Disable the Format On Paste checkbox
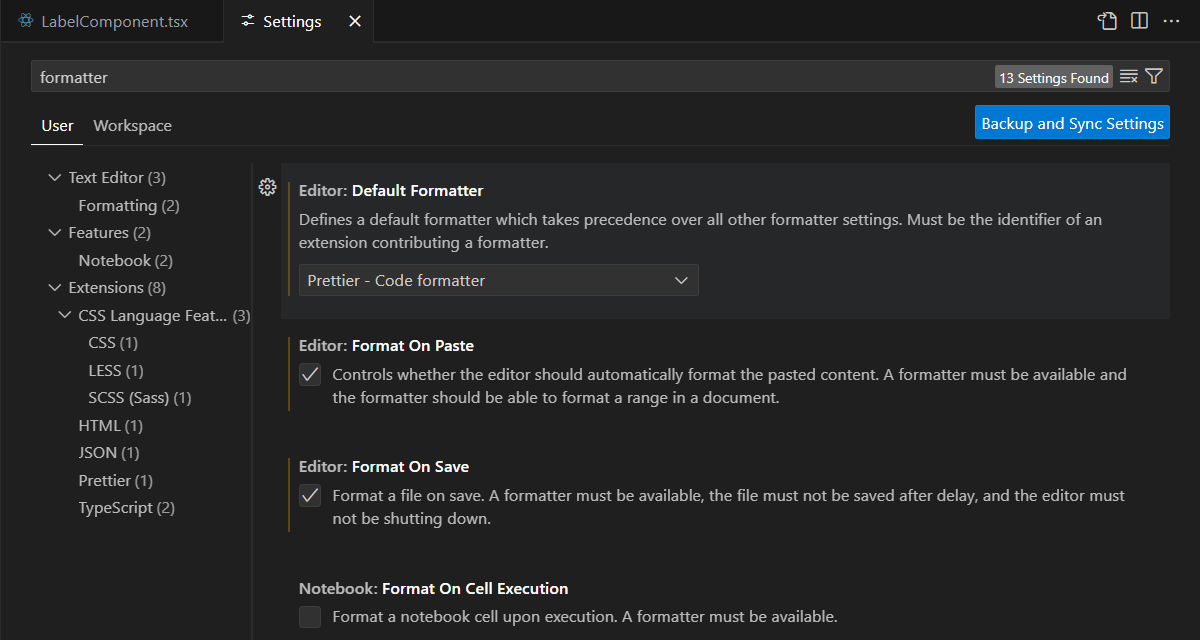 pos(310,374)
